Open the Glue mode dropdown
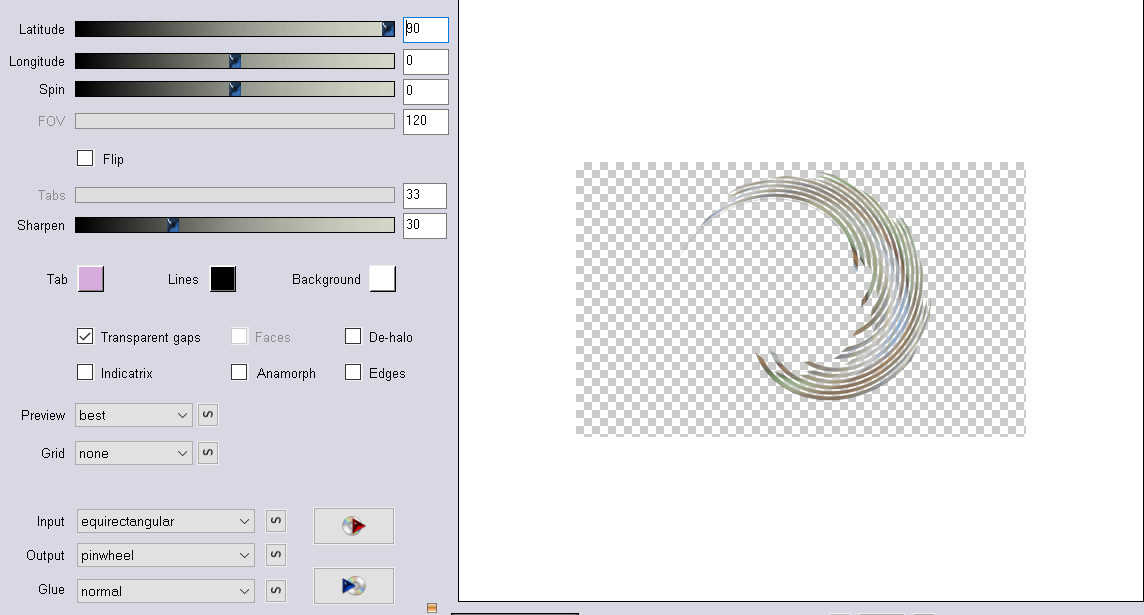Viewport: 1144px width, 615px height. 165,591
